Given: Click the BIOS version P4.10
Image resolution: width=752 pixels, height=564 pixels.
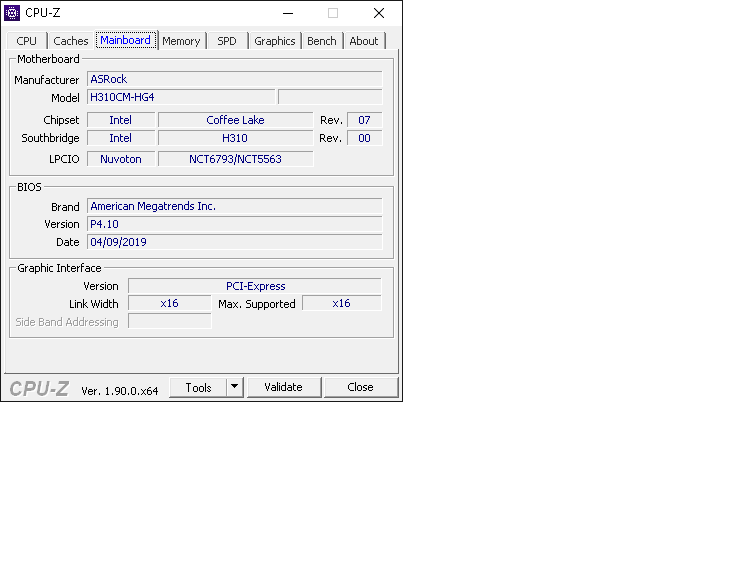Looking at the screenshot, I should pyautogui.click(x=235, y=224).
